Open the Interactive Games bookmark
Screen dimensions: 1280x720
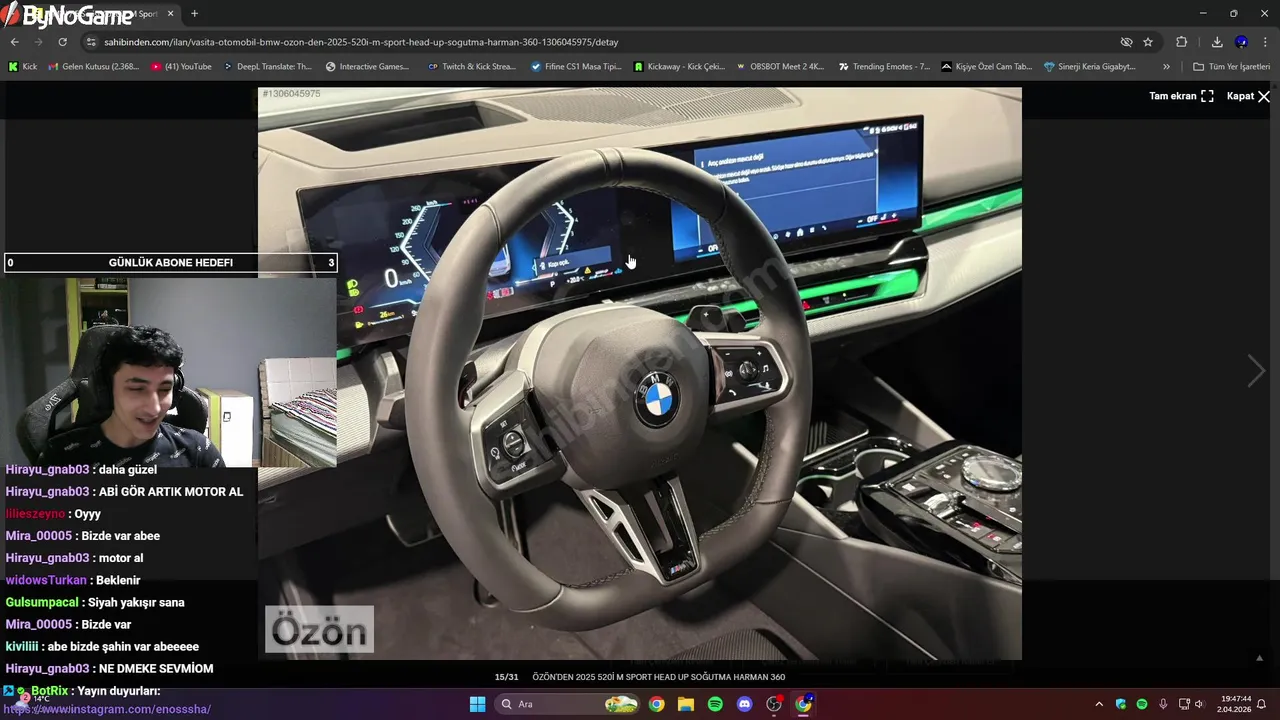367,67
